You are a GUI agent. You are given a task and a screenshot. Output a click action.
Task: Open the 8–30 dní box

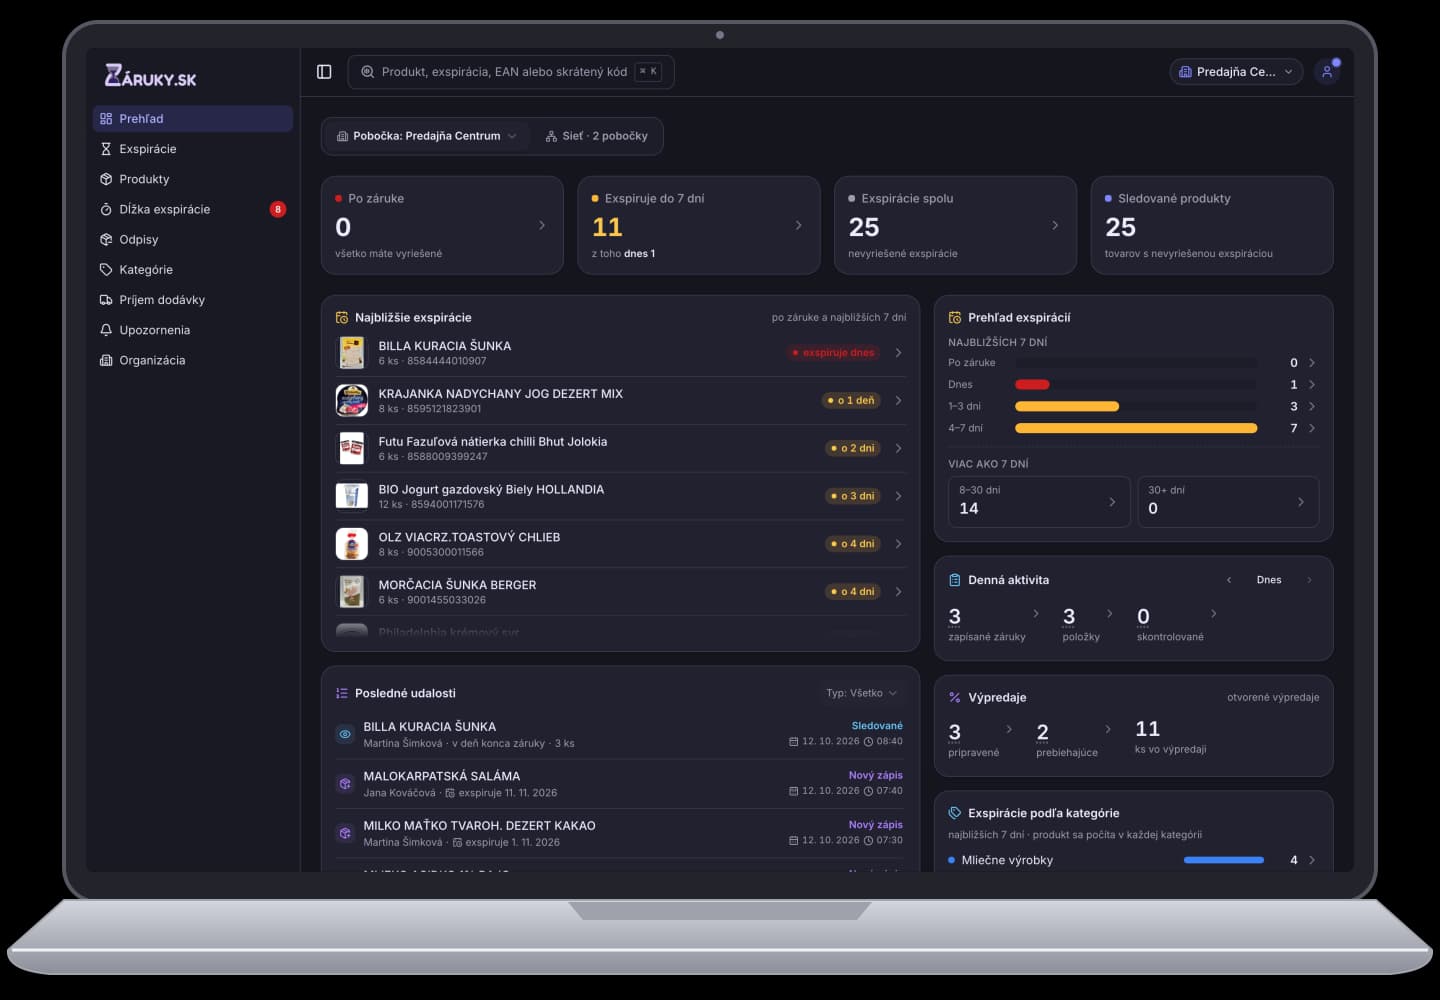click(x=1039, y=501)
